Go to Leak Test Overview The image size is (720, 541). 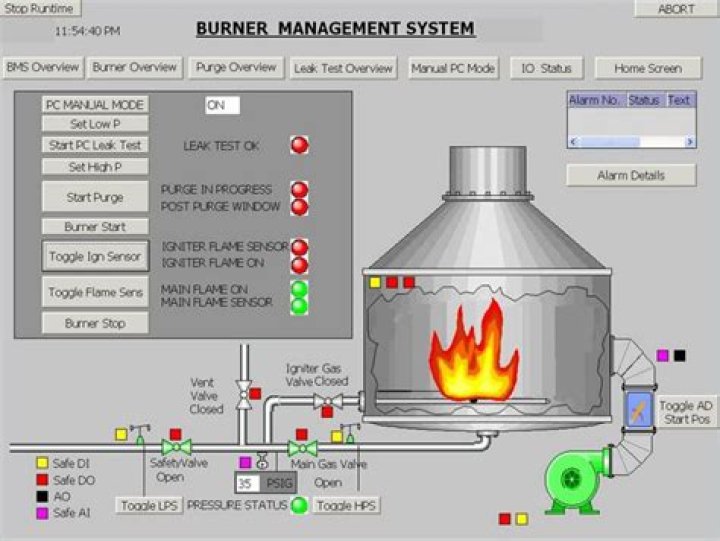click(x=343, y=68)
